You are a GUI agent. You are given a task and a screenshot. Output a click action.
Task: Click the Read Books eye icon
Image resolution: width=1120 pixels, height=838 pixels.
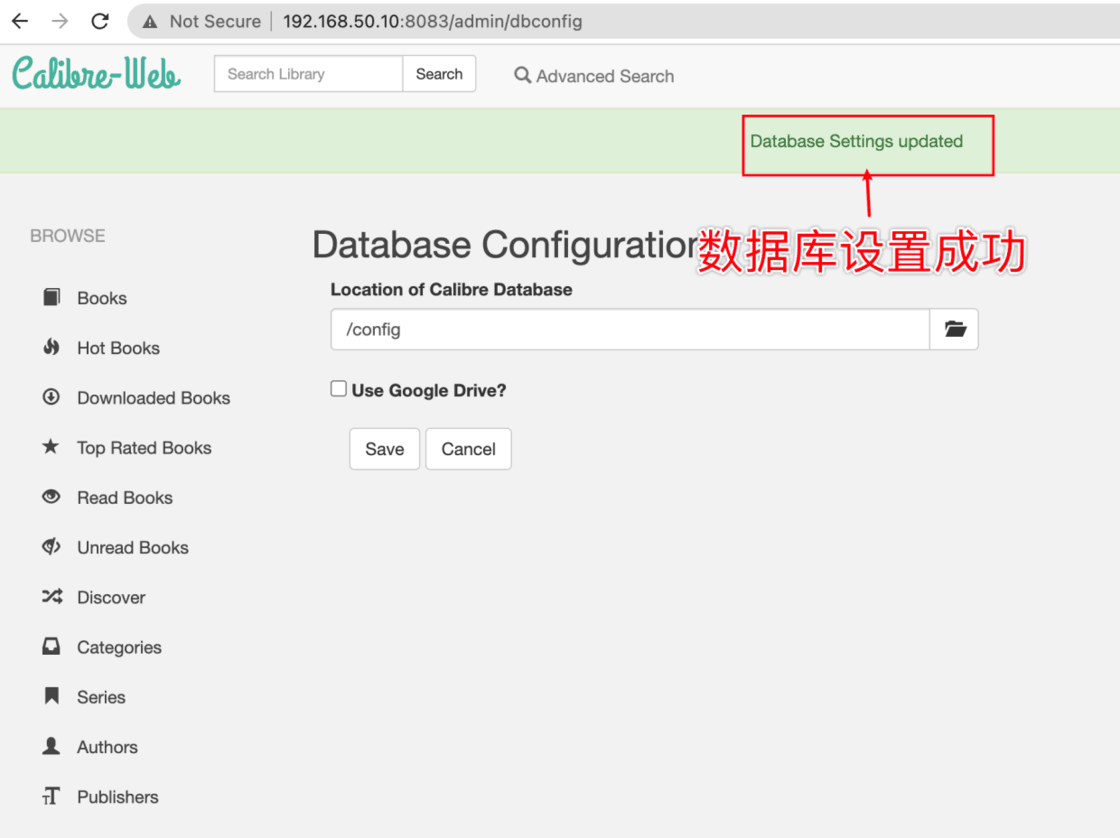click(52, 497)
